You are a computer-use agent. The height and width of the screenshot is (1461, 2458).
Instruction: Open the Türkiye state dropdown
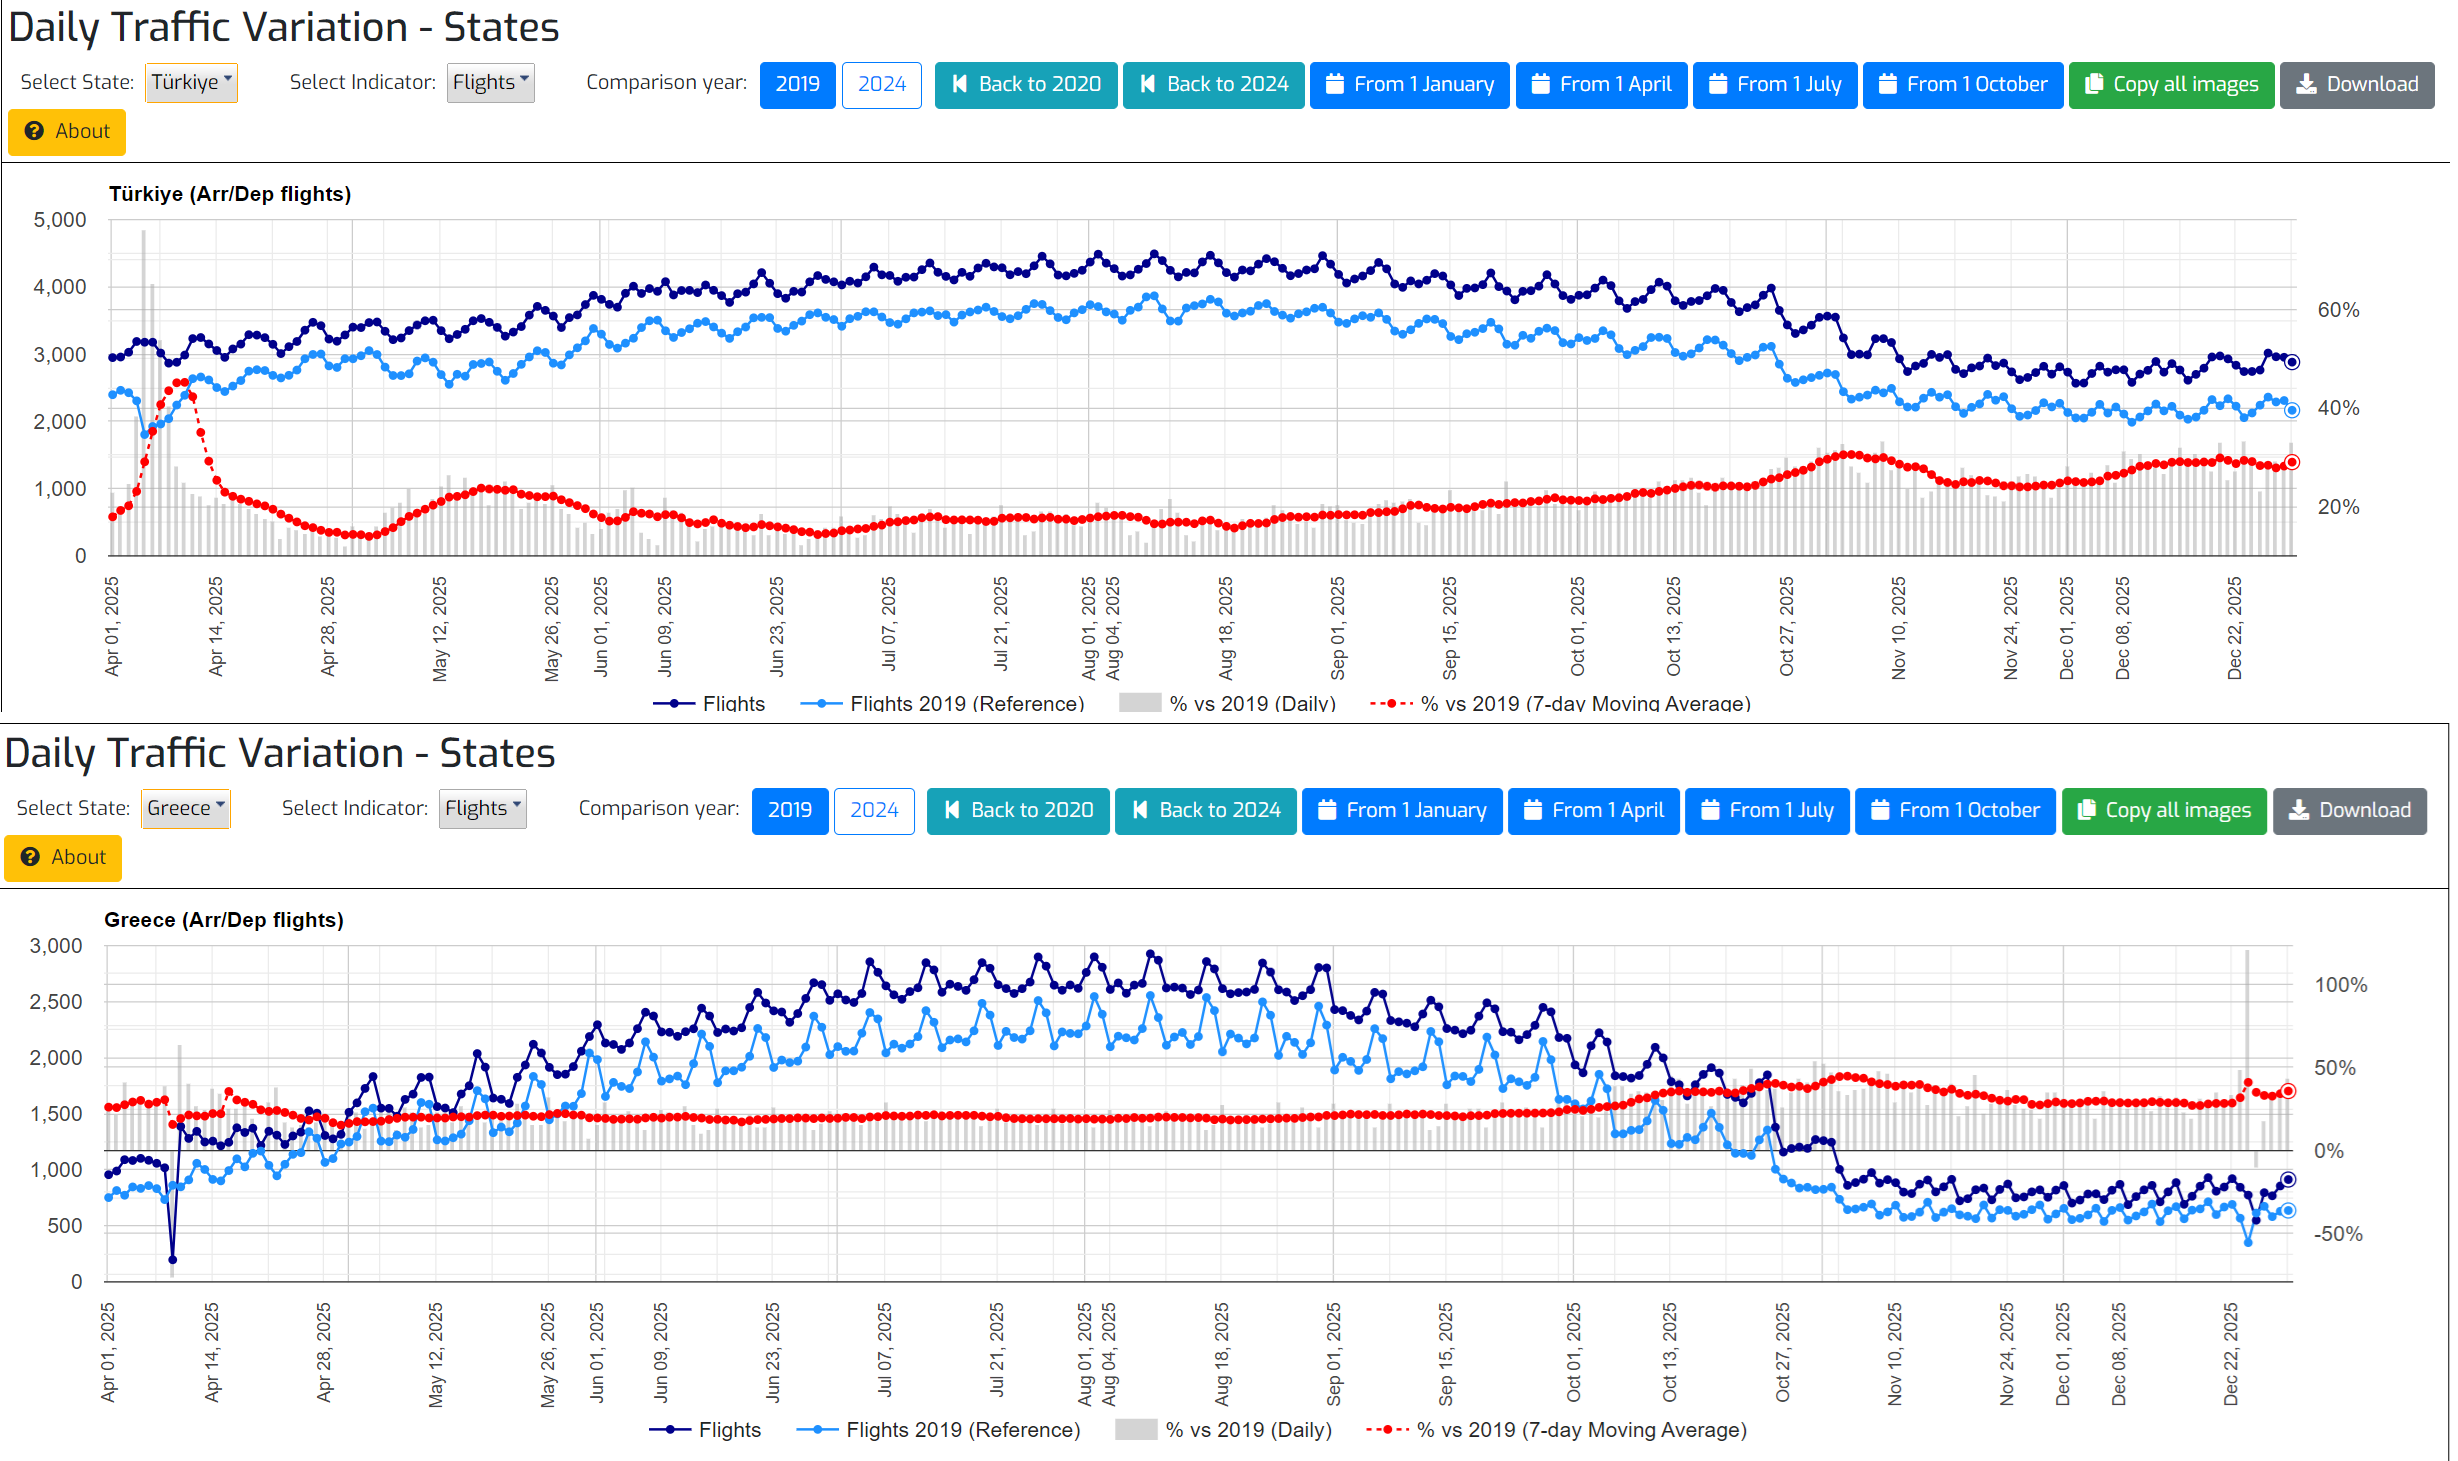(x=191, y=82)
